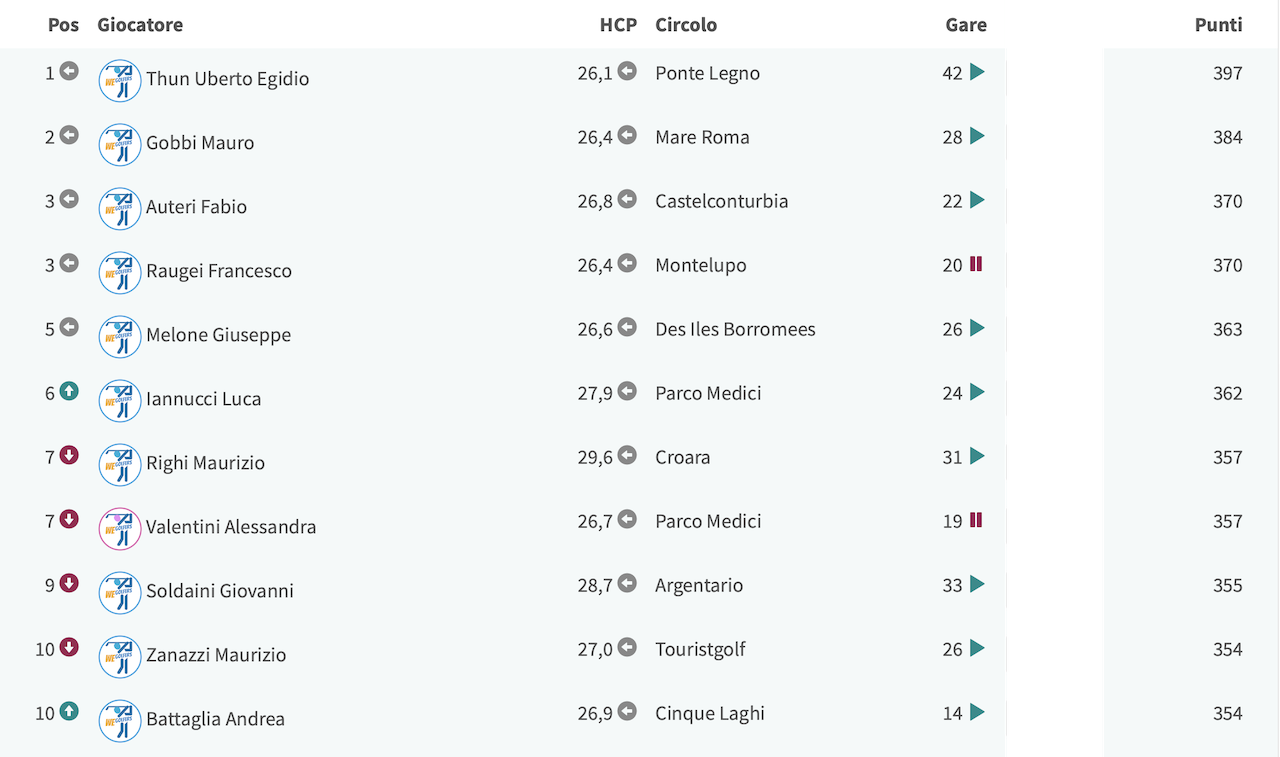Click the HCP arrow icon beside 26,1
Image resolution: width=1280 pixels, height=757 pixels.
pyautogui.click(x=627, y=71)
